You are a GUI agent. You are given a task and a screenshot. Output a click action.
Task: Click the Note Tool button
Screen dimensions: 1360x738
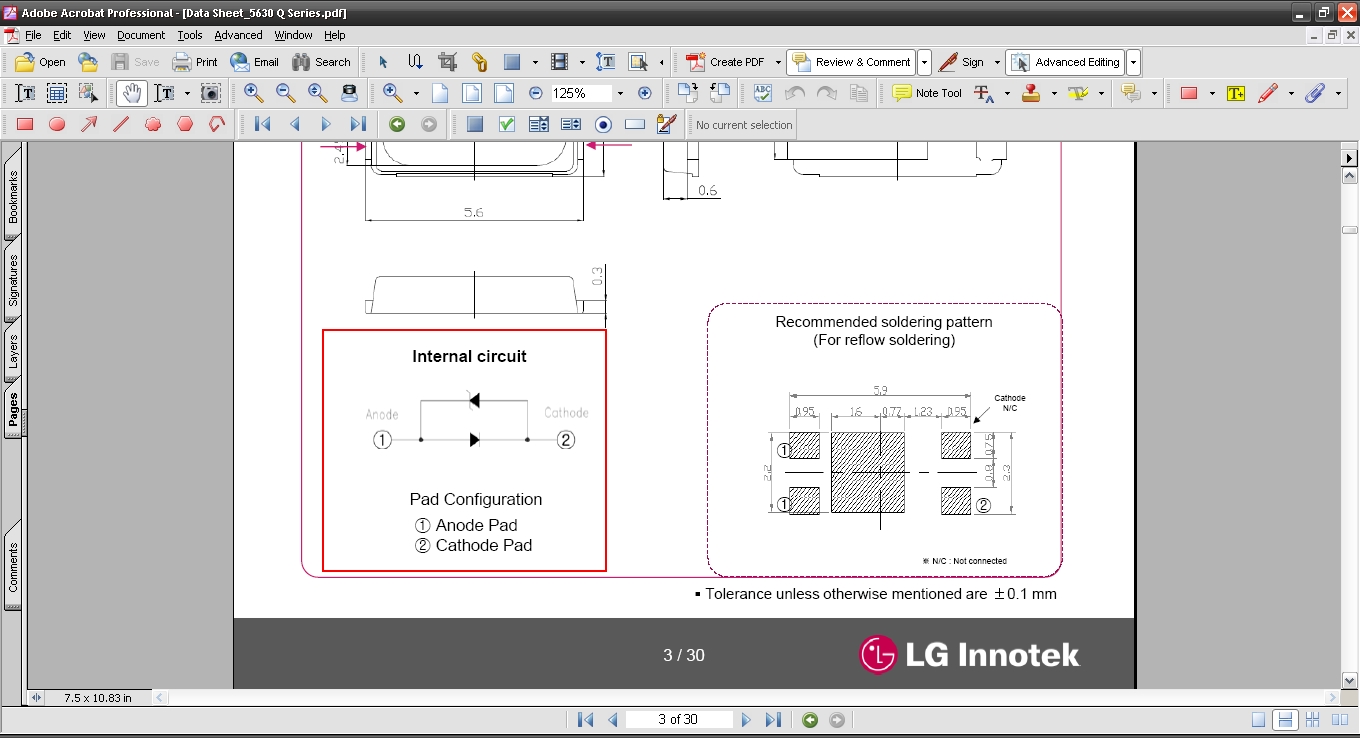pos(927,93)
